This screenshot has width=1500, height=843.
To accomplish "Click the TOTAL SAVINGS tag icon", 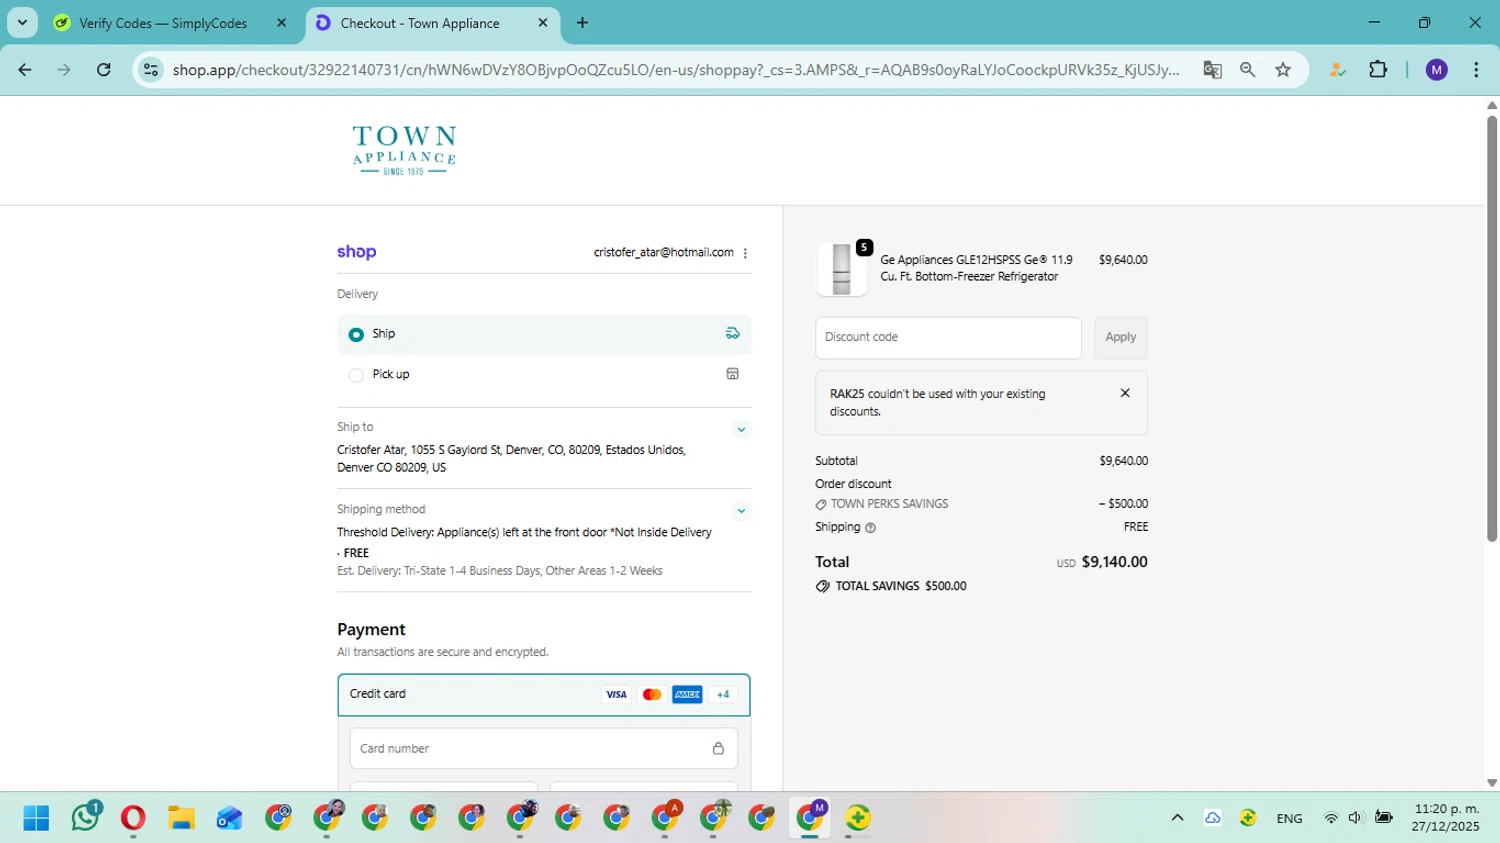I will click(822, 587).
